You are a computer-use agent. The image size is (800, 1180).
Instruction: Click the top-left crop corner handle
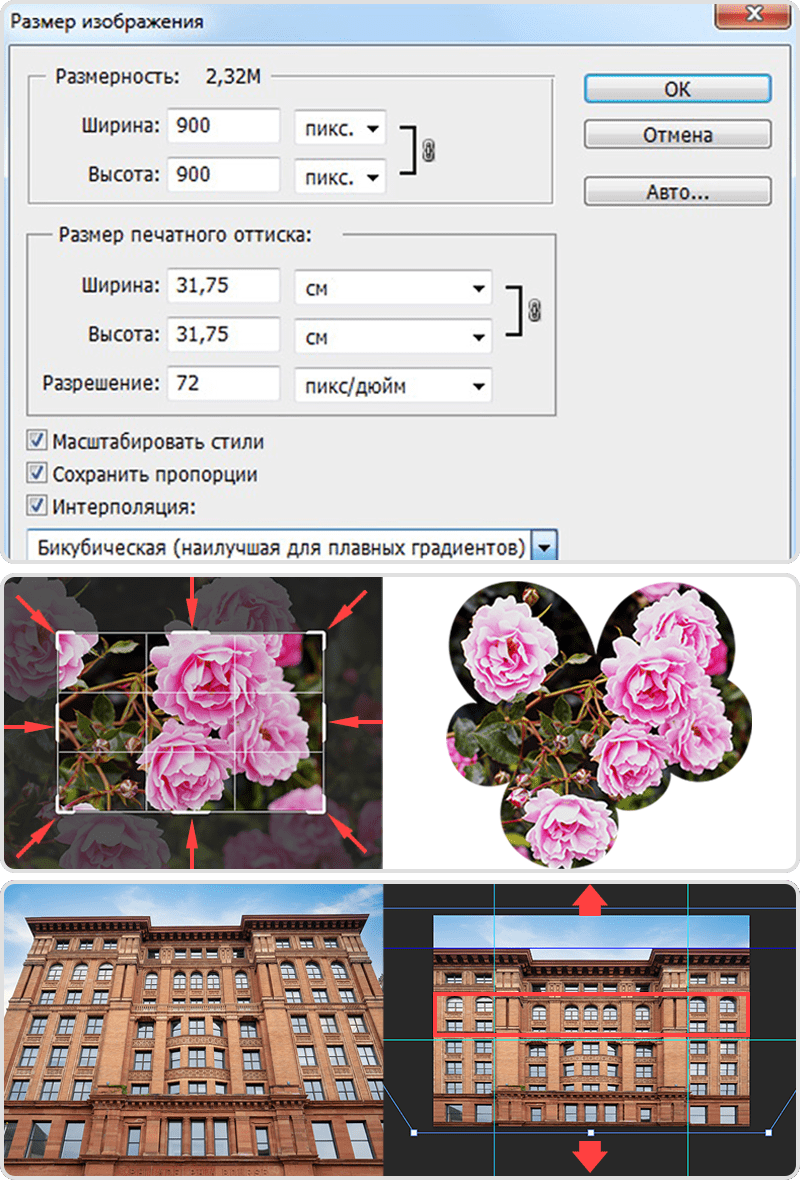[x=59, y=634]
